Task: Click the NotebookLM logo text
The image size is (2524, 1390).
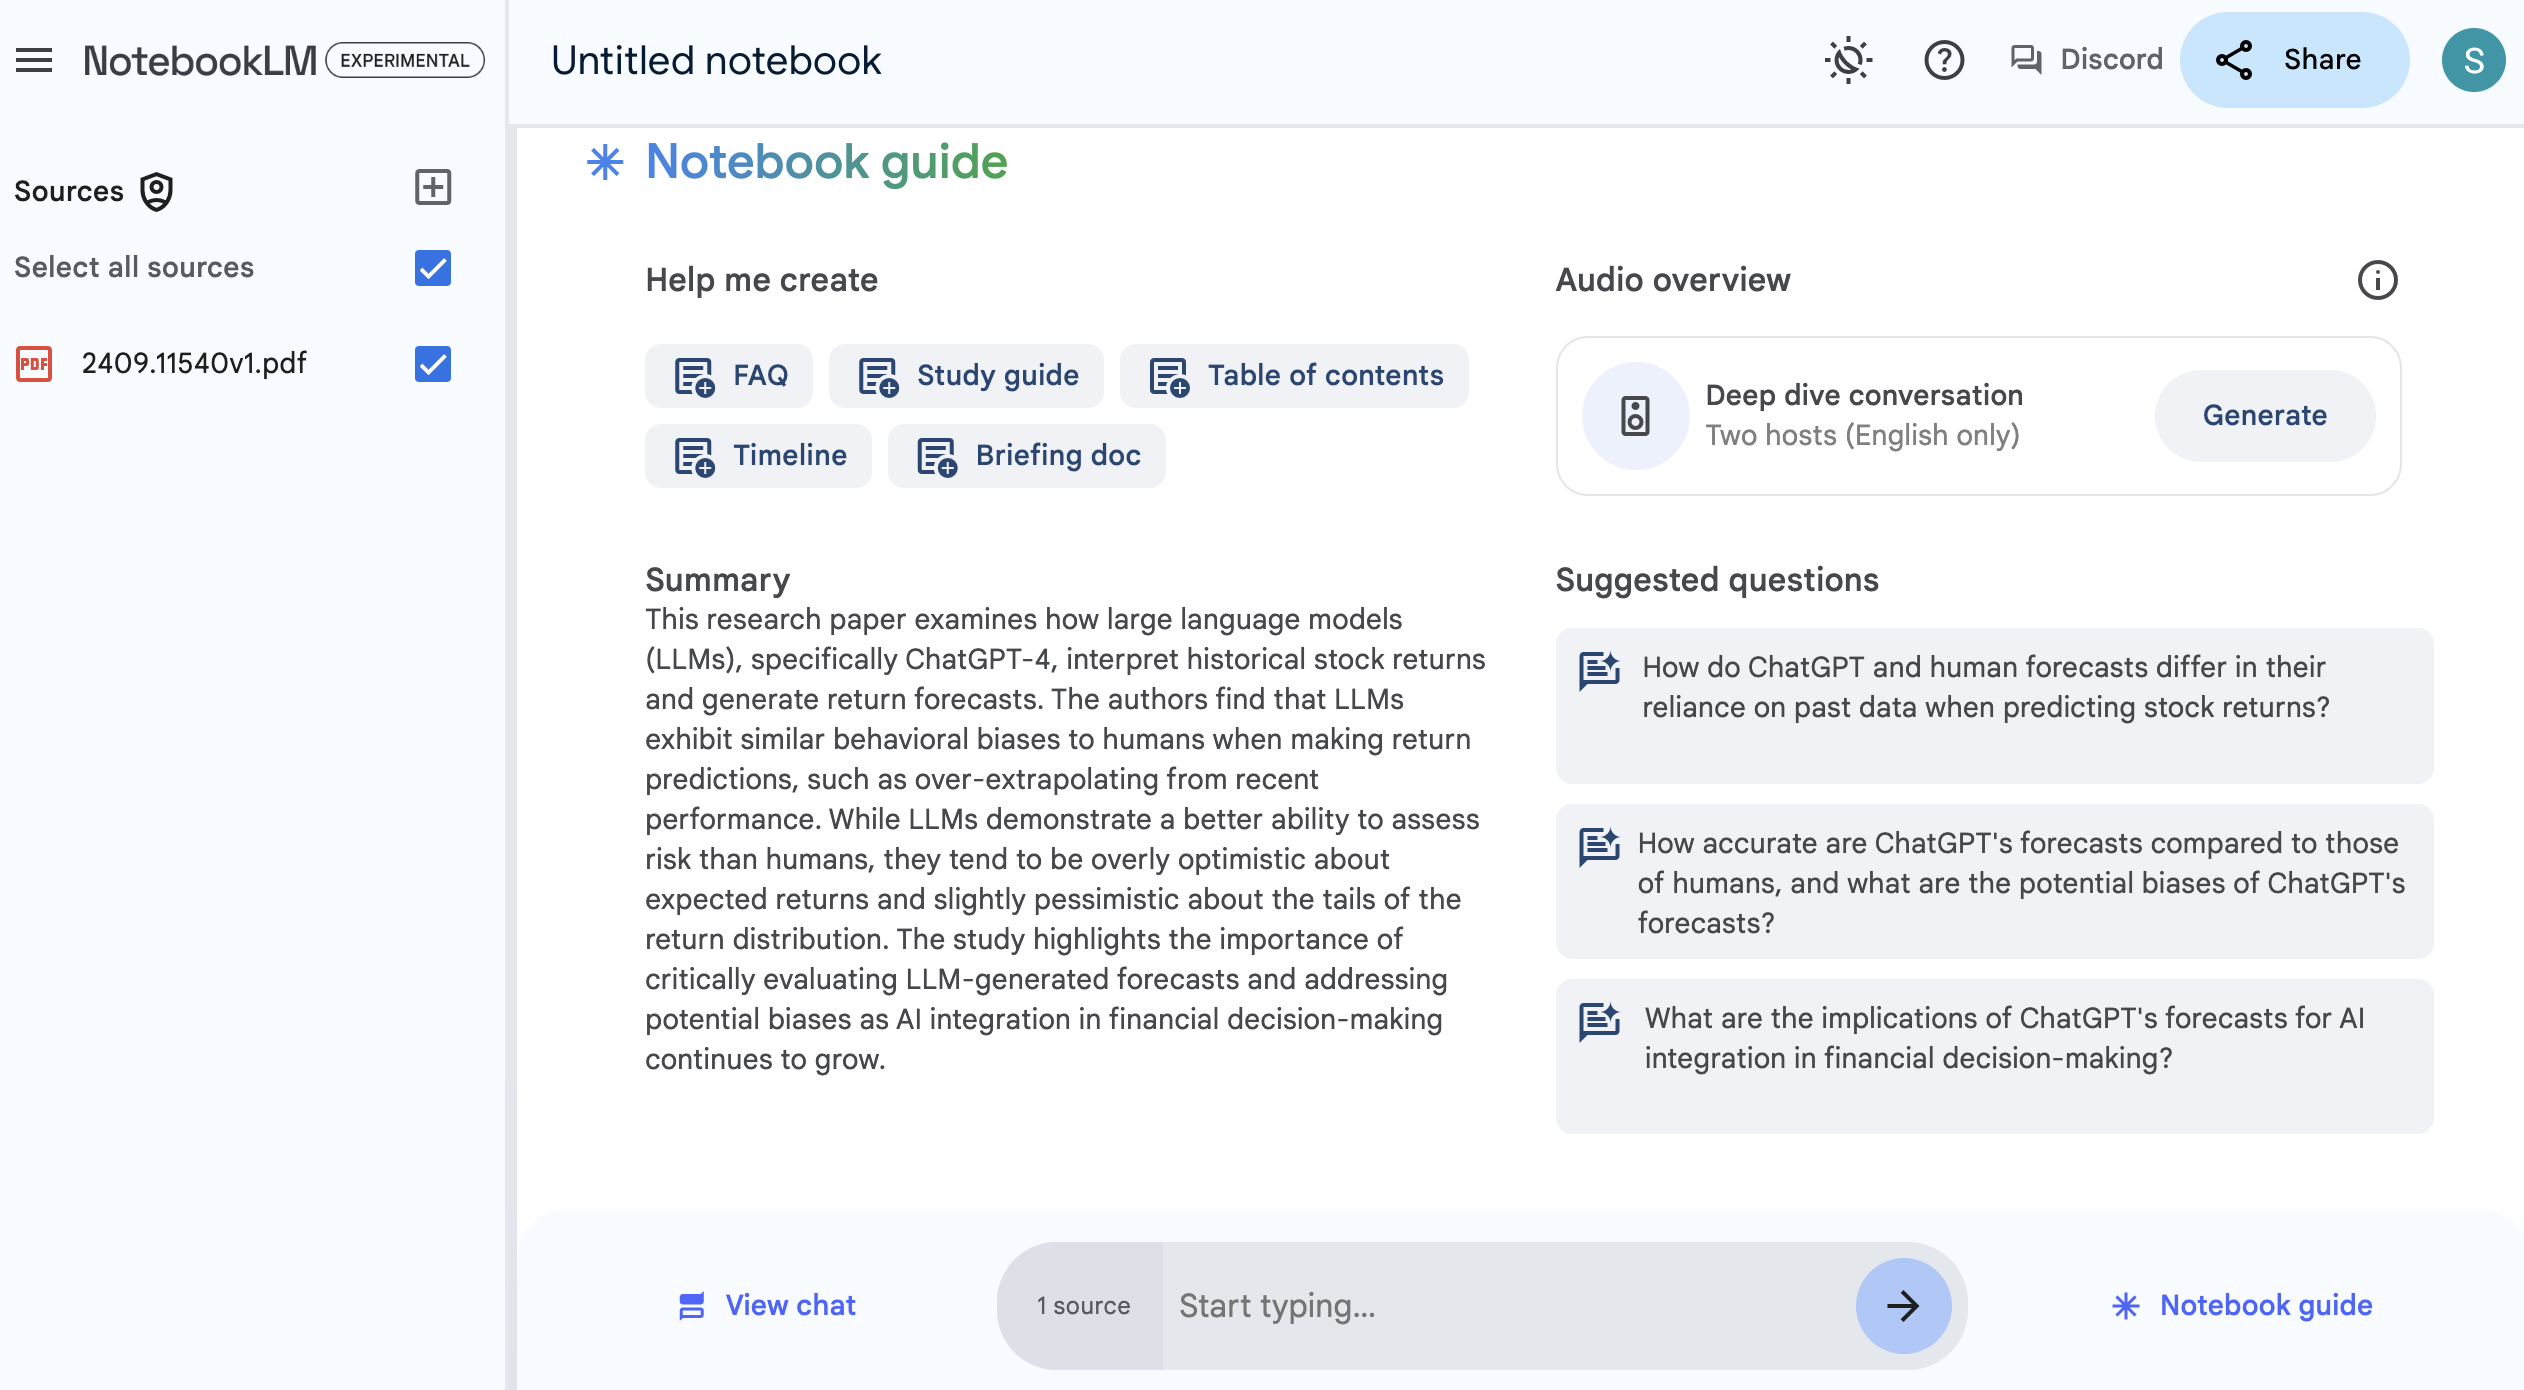Action: pyautogui.click(x=199, y=61)
